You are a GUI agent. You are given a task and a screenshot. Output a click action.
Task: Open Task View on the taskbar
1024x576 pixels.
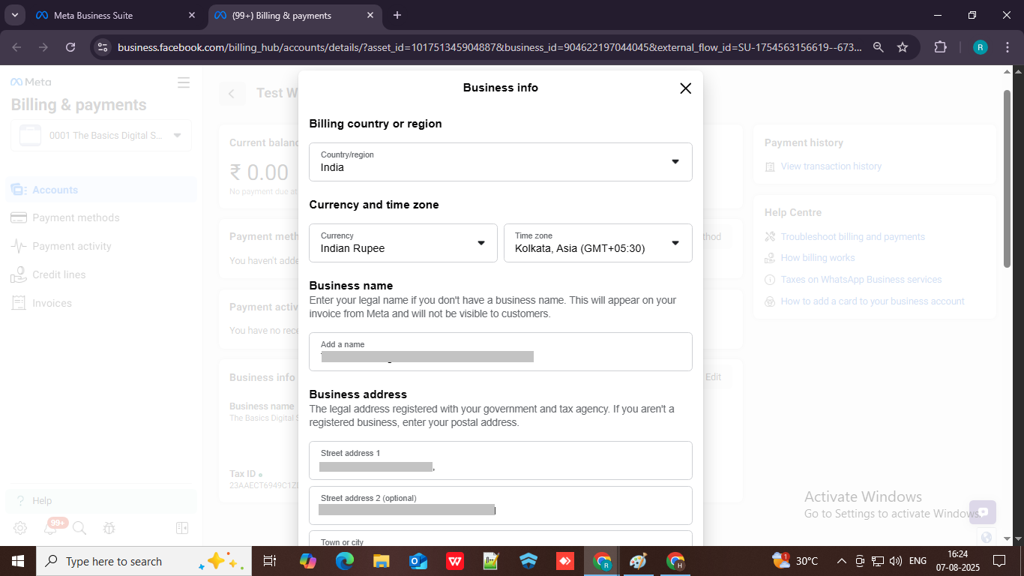[269, 561]
